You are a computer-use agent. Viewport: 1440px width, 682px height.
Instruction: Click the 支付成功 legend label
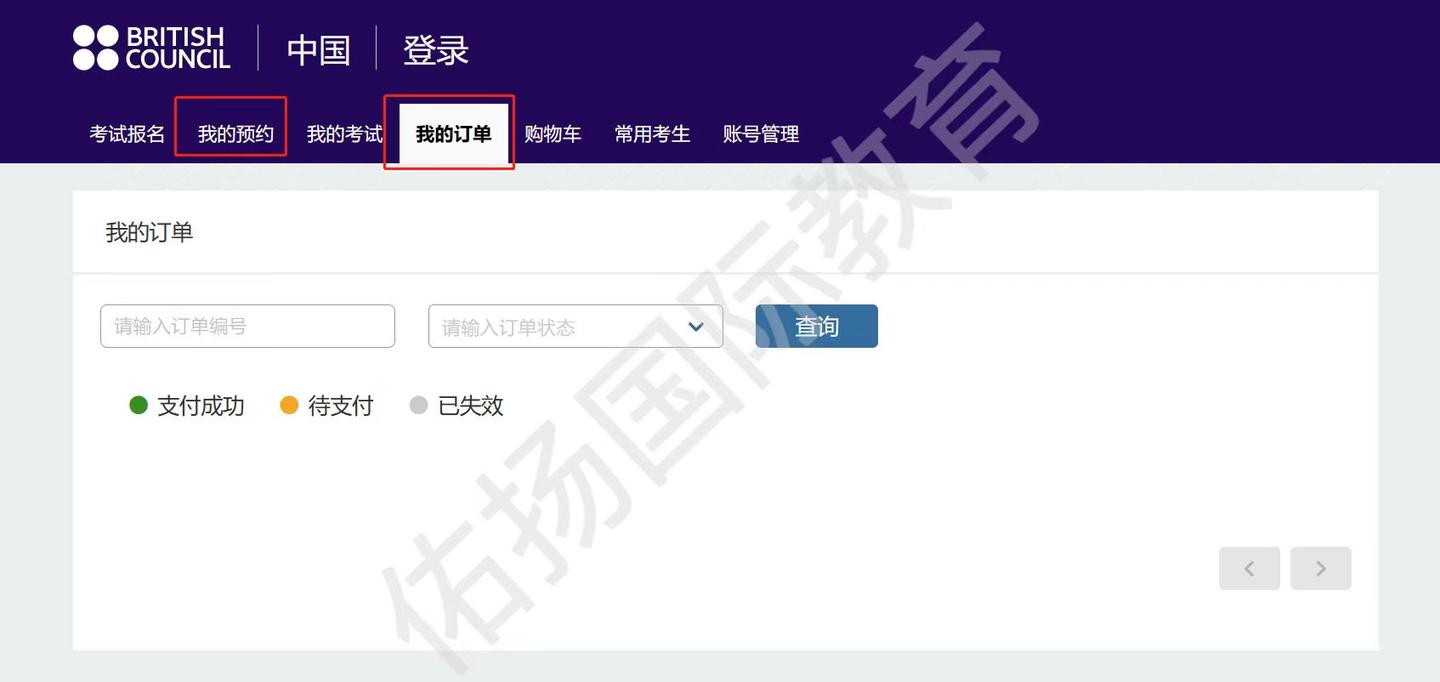coord(200,405)
